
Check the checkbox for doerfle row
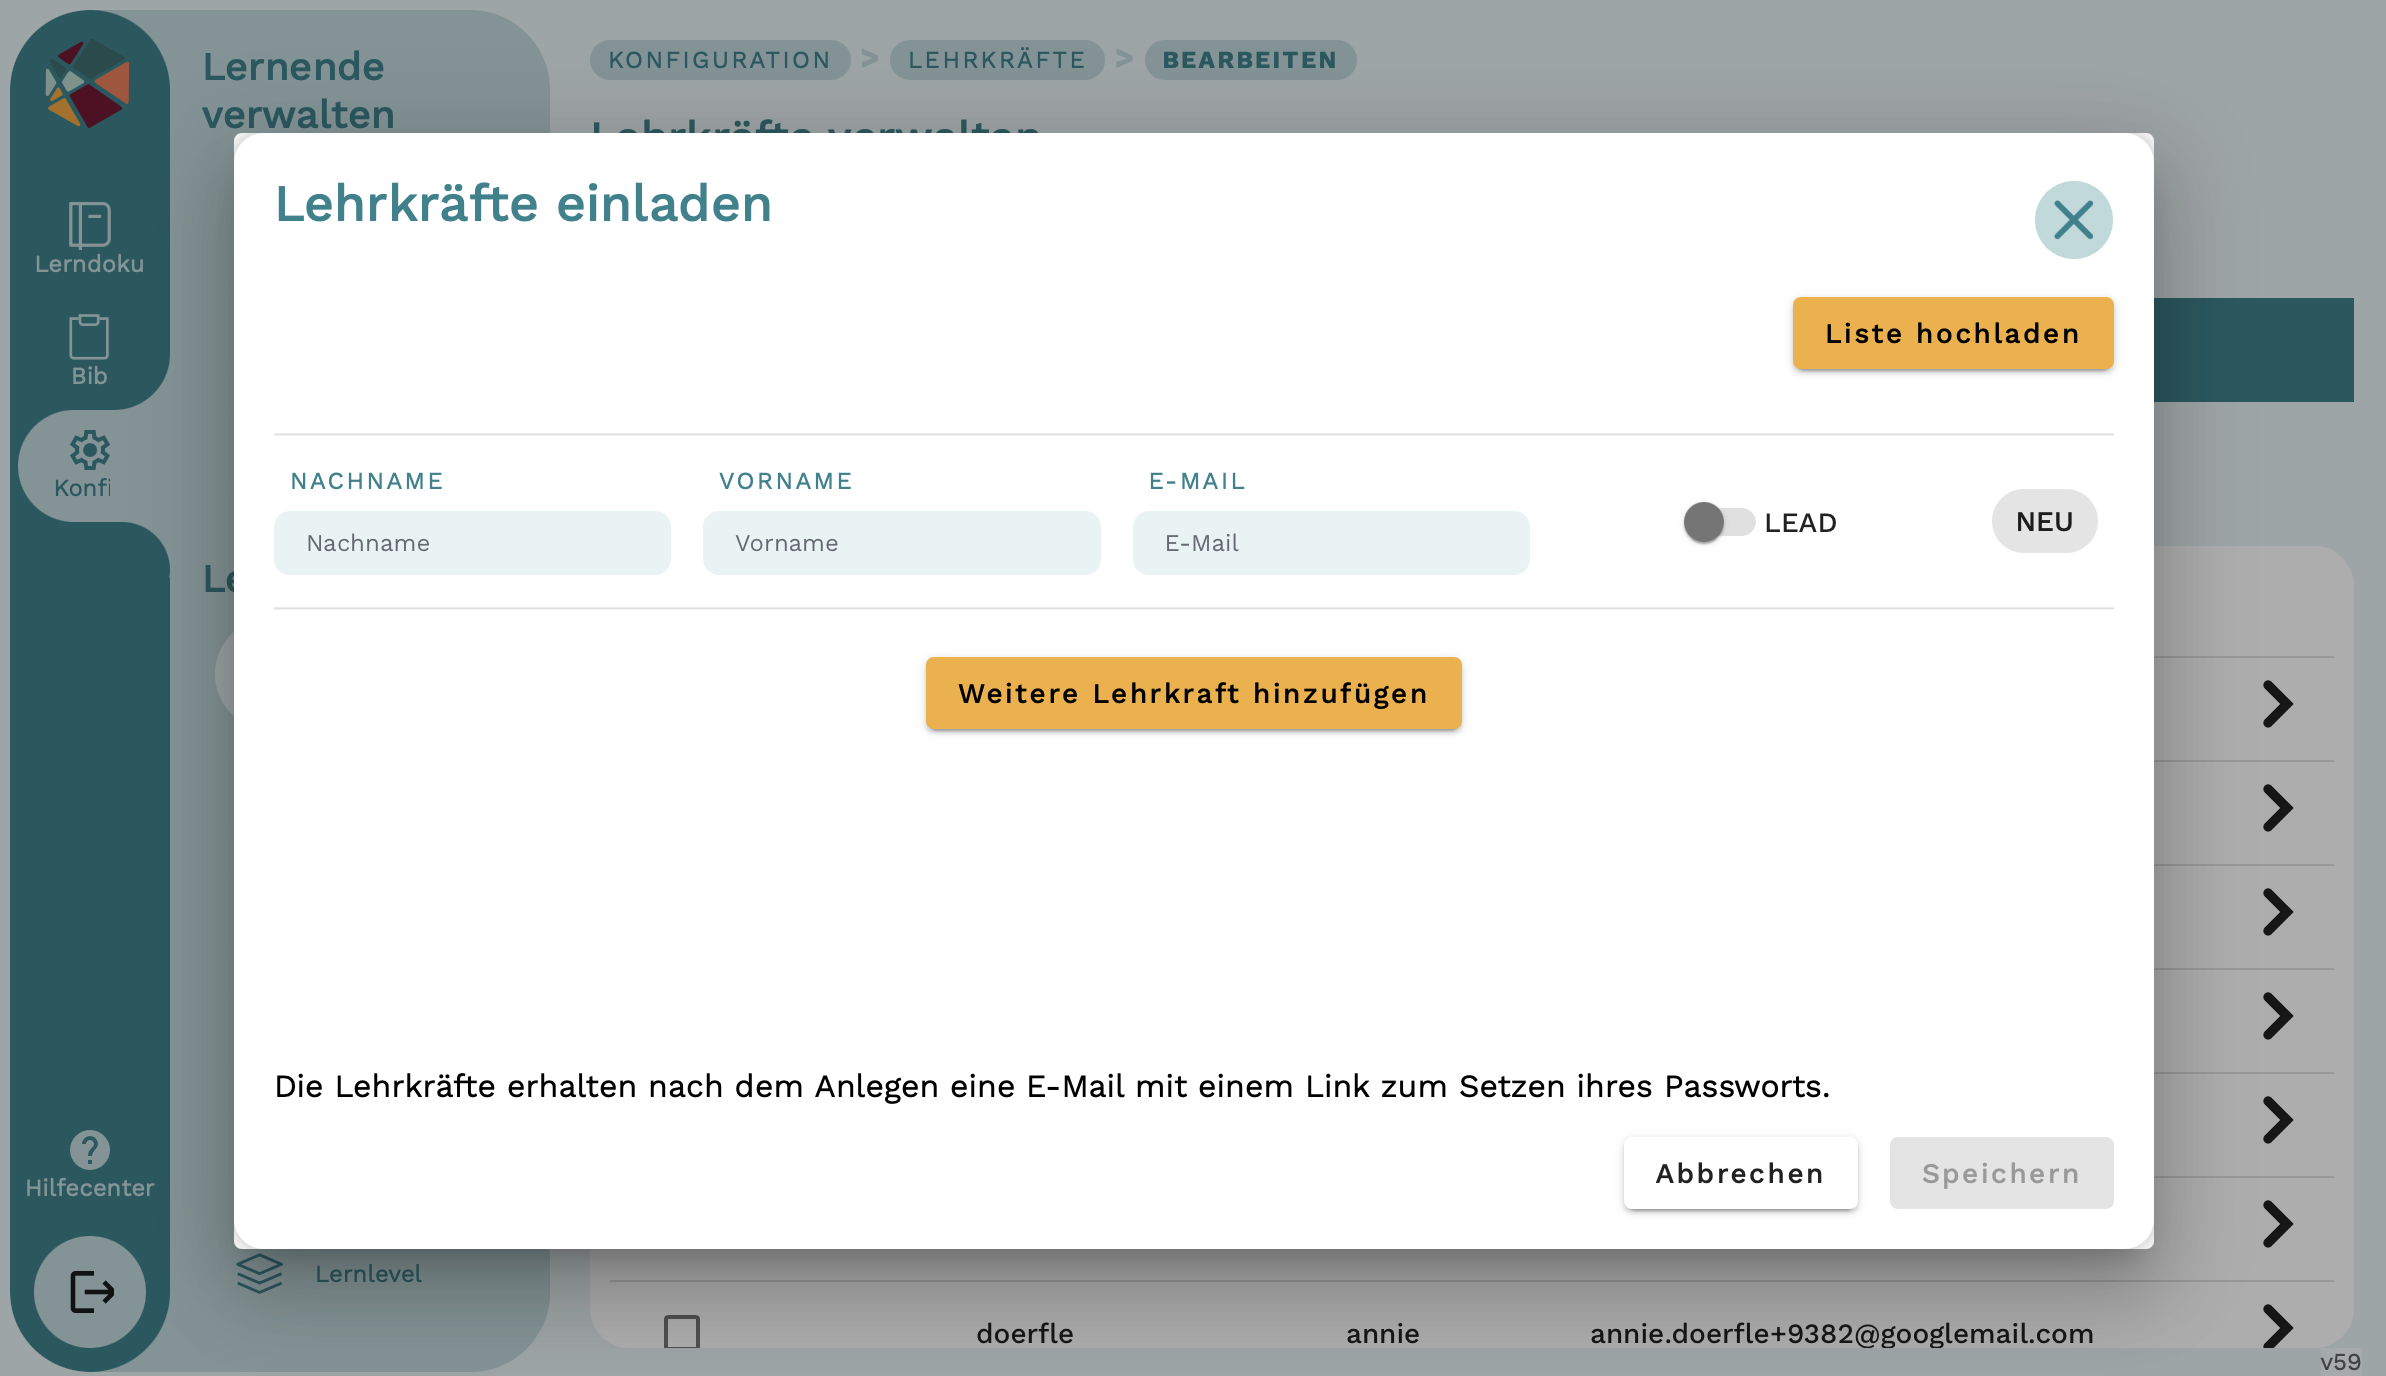[682, 1332]
